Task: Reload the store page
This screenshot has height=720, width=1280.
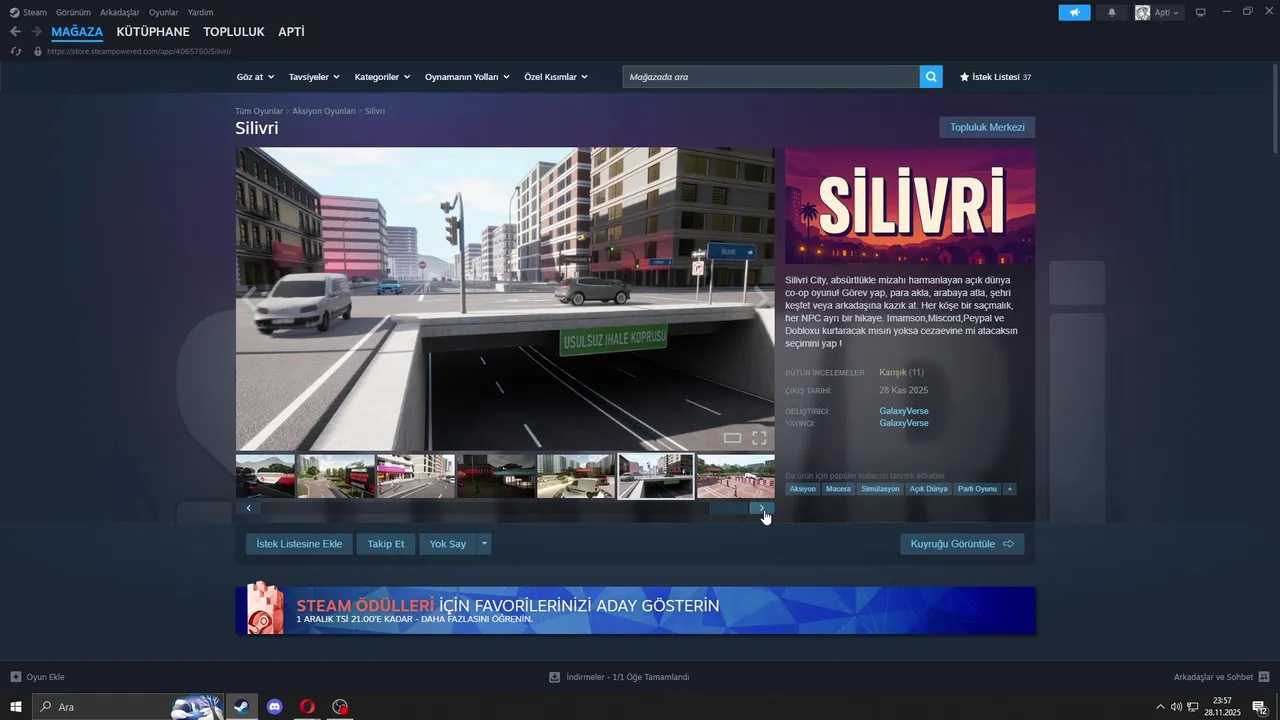Action: pyautogui.click(x=15, y=51)
